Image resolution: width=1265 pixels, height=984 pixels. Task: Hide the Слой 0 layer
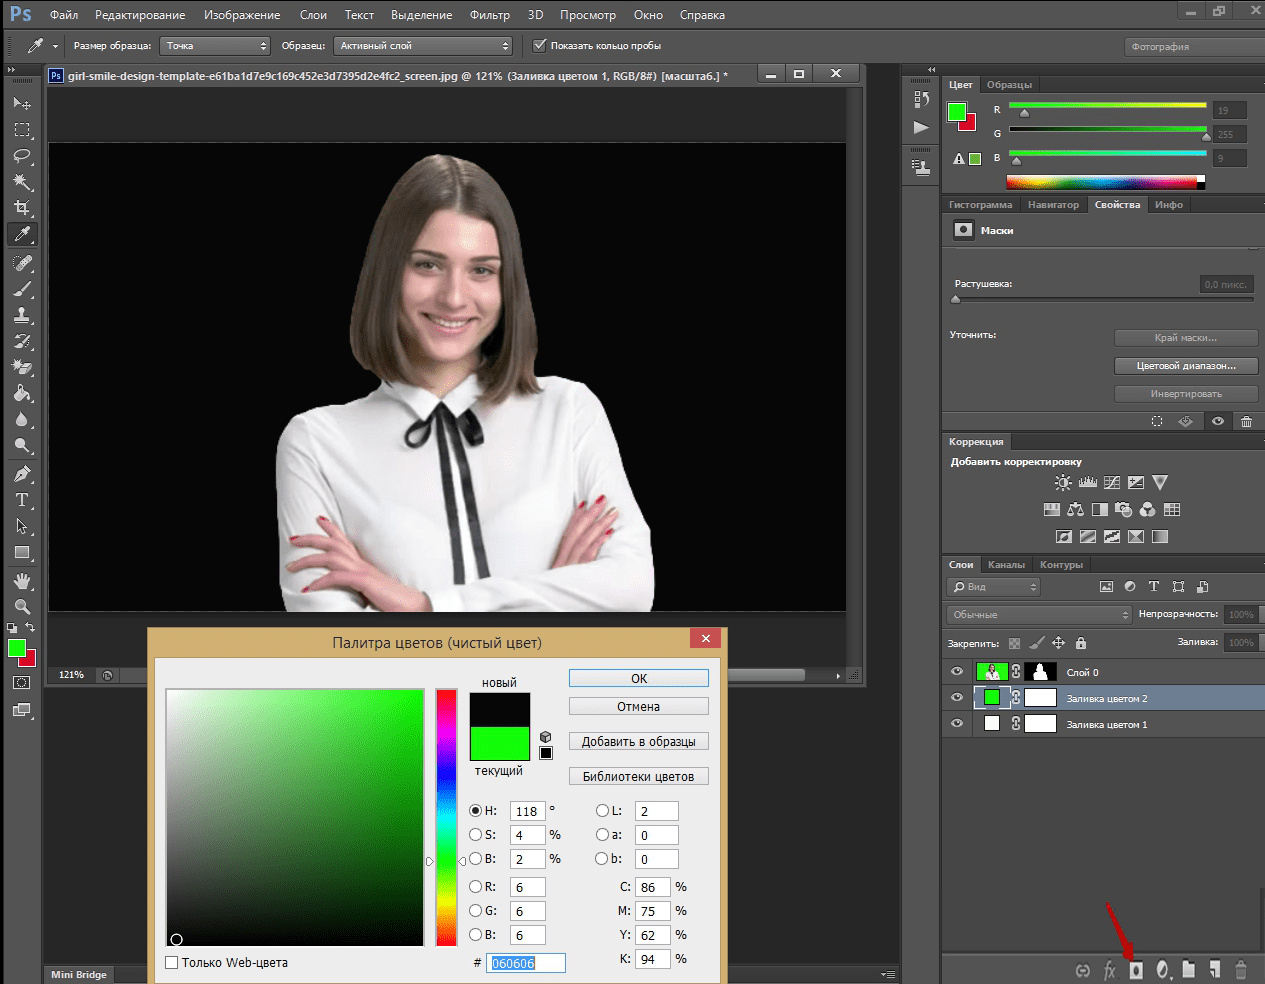[957, 672]
